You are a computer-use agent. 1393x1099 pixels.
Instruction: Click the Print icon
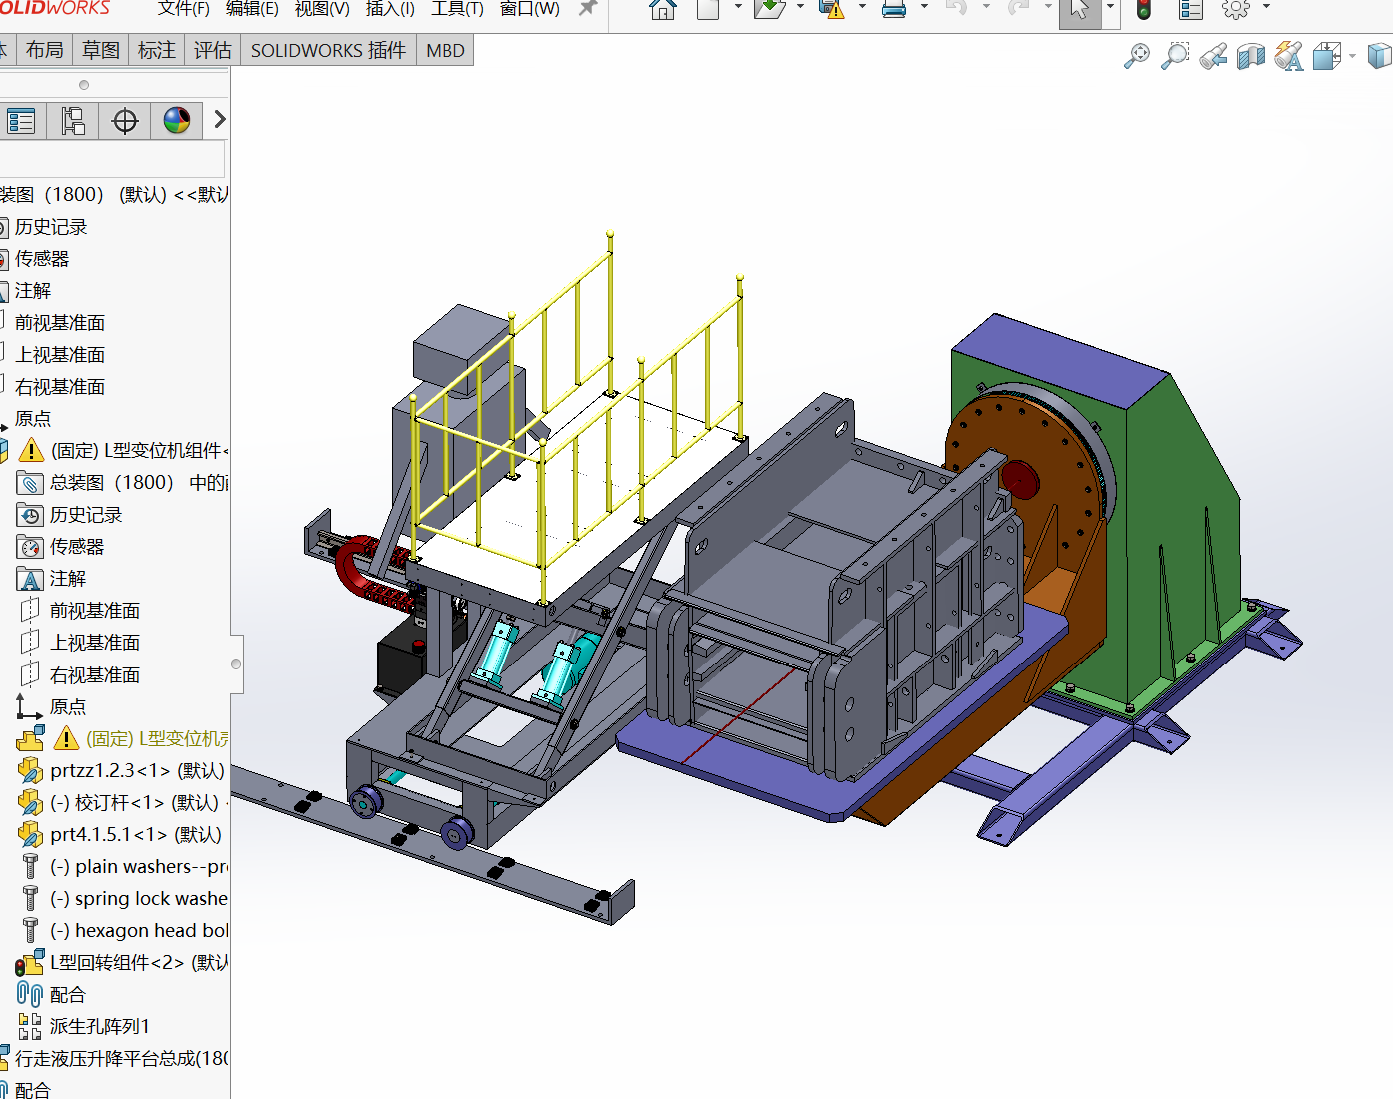894,10
